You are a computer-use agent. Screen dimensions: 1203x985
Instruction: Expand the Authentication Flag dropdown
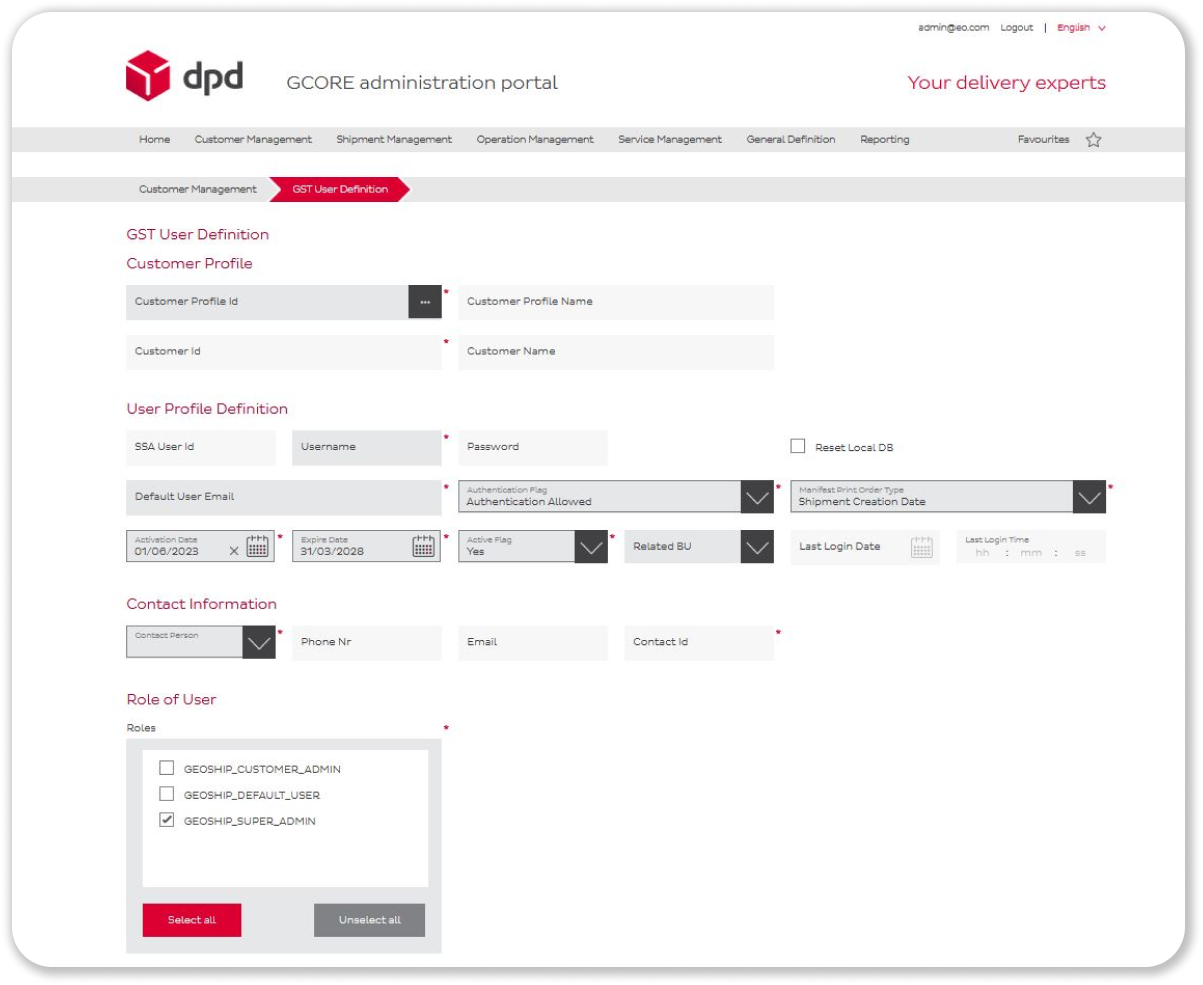point(757,497)
